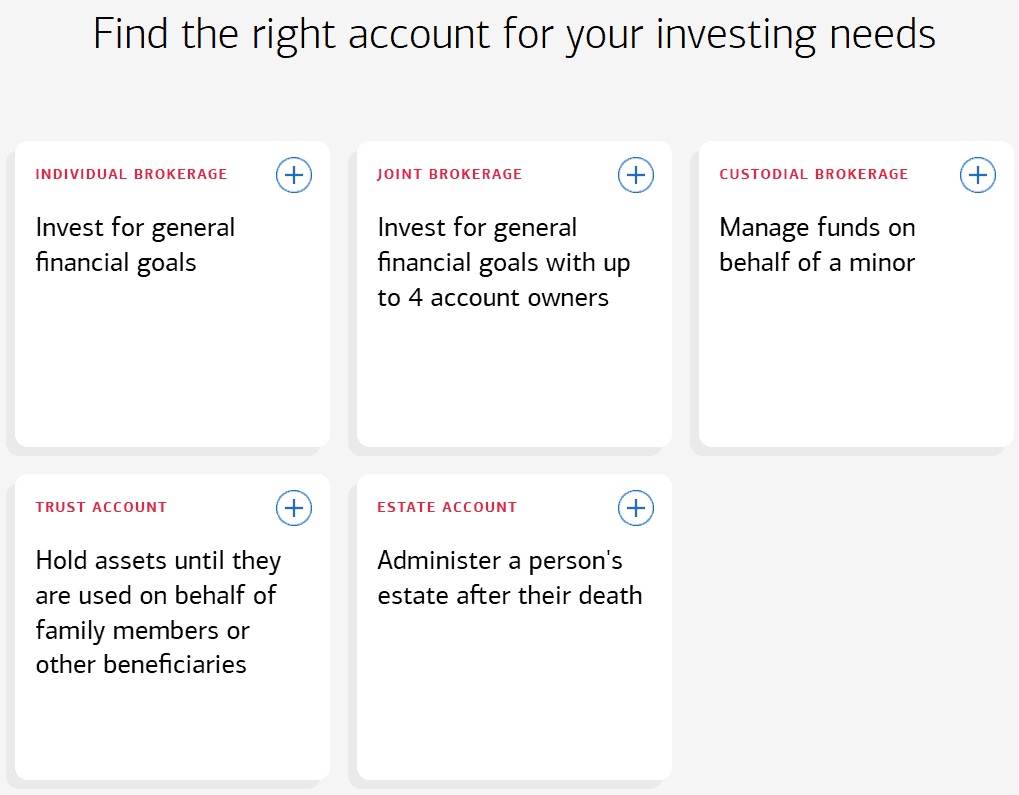Select the Individual Brokerage heading
The height and width of the screenshot is (795, 1019).
click(x=131, y=174)
